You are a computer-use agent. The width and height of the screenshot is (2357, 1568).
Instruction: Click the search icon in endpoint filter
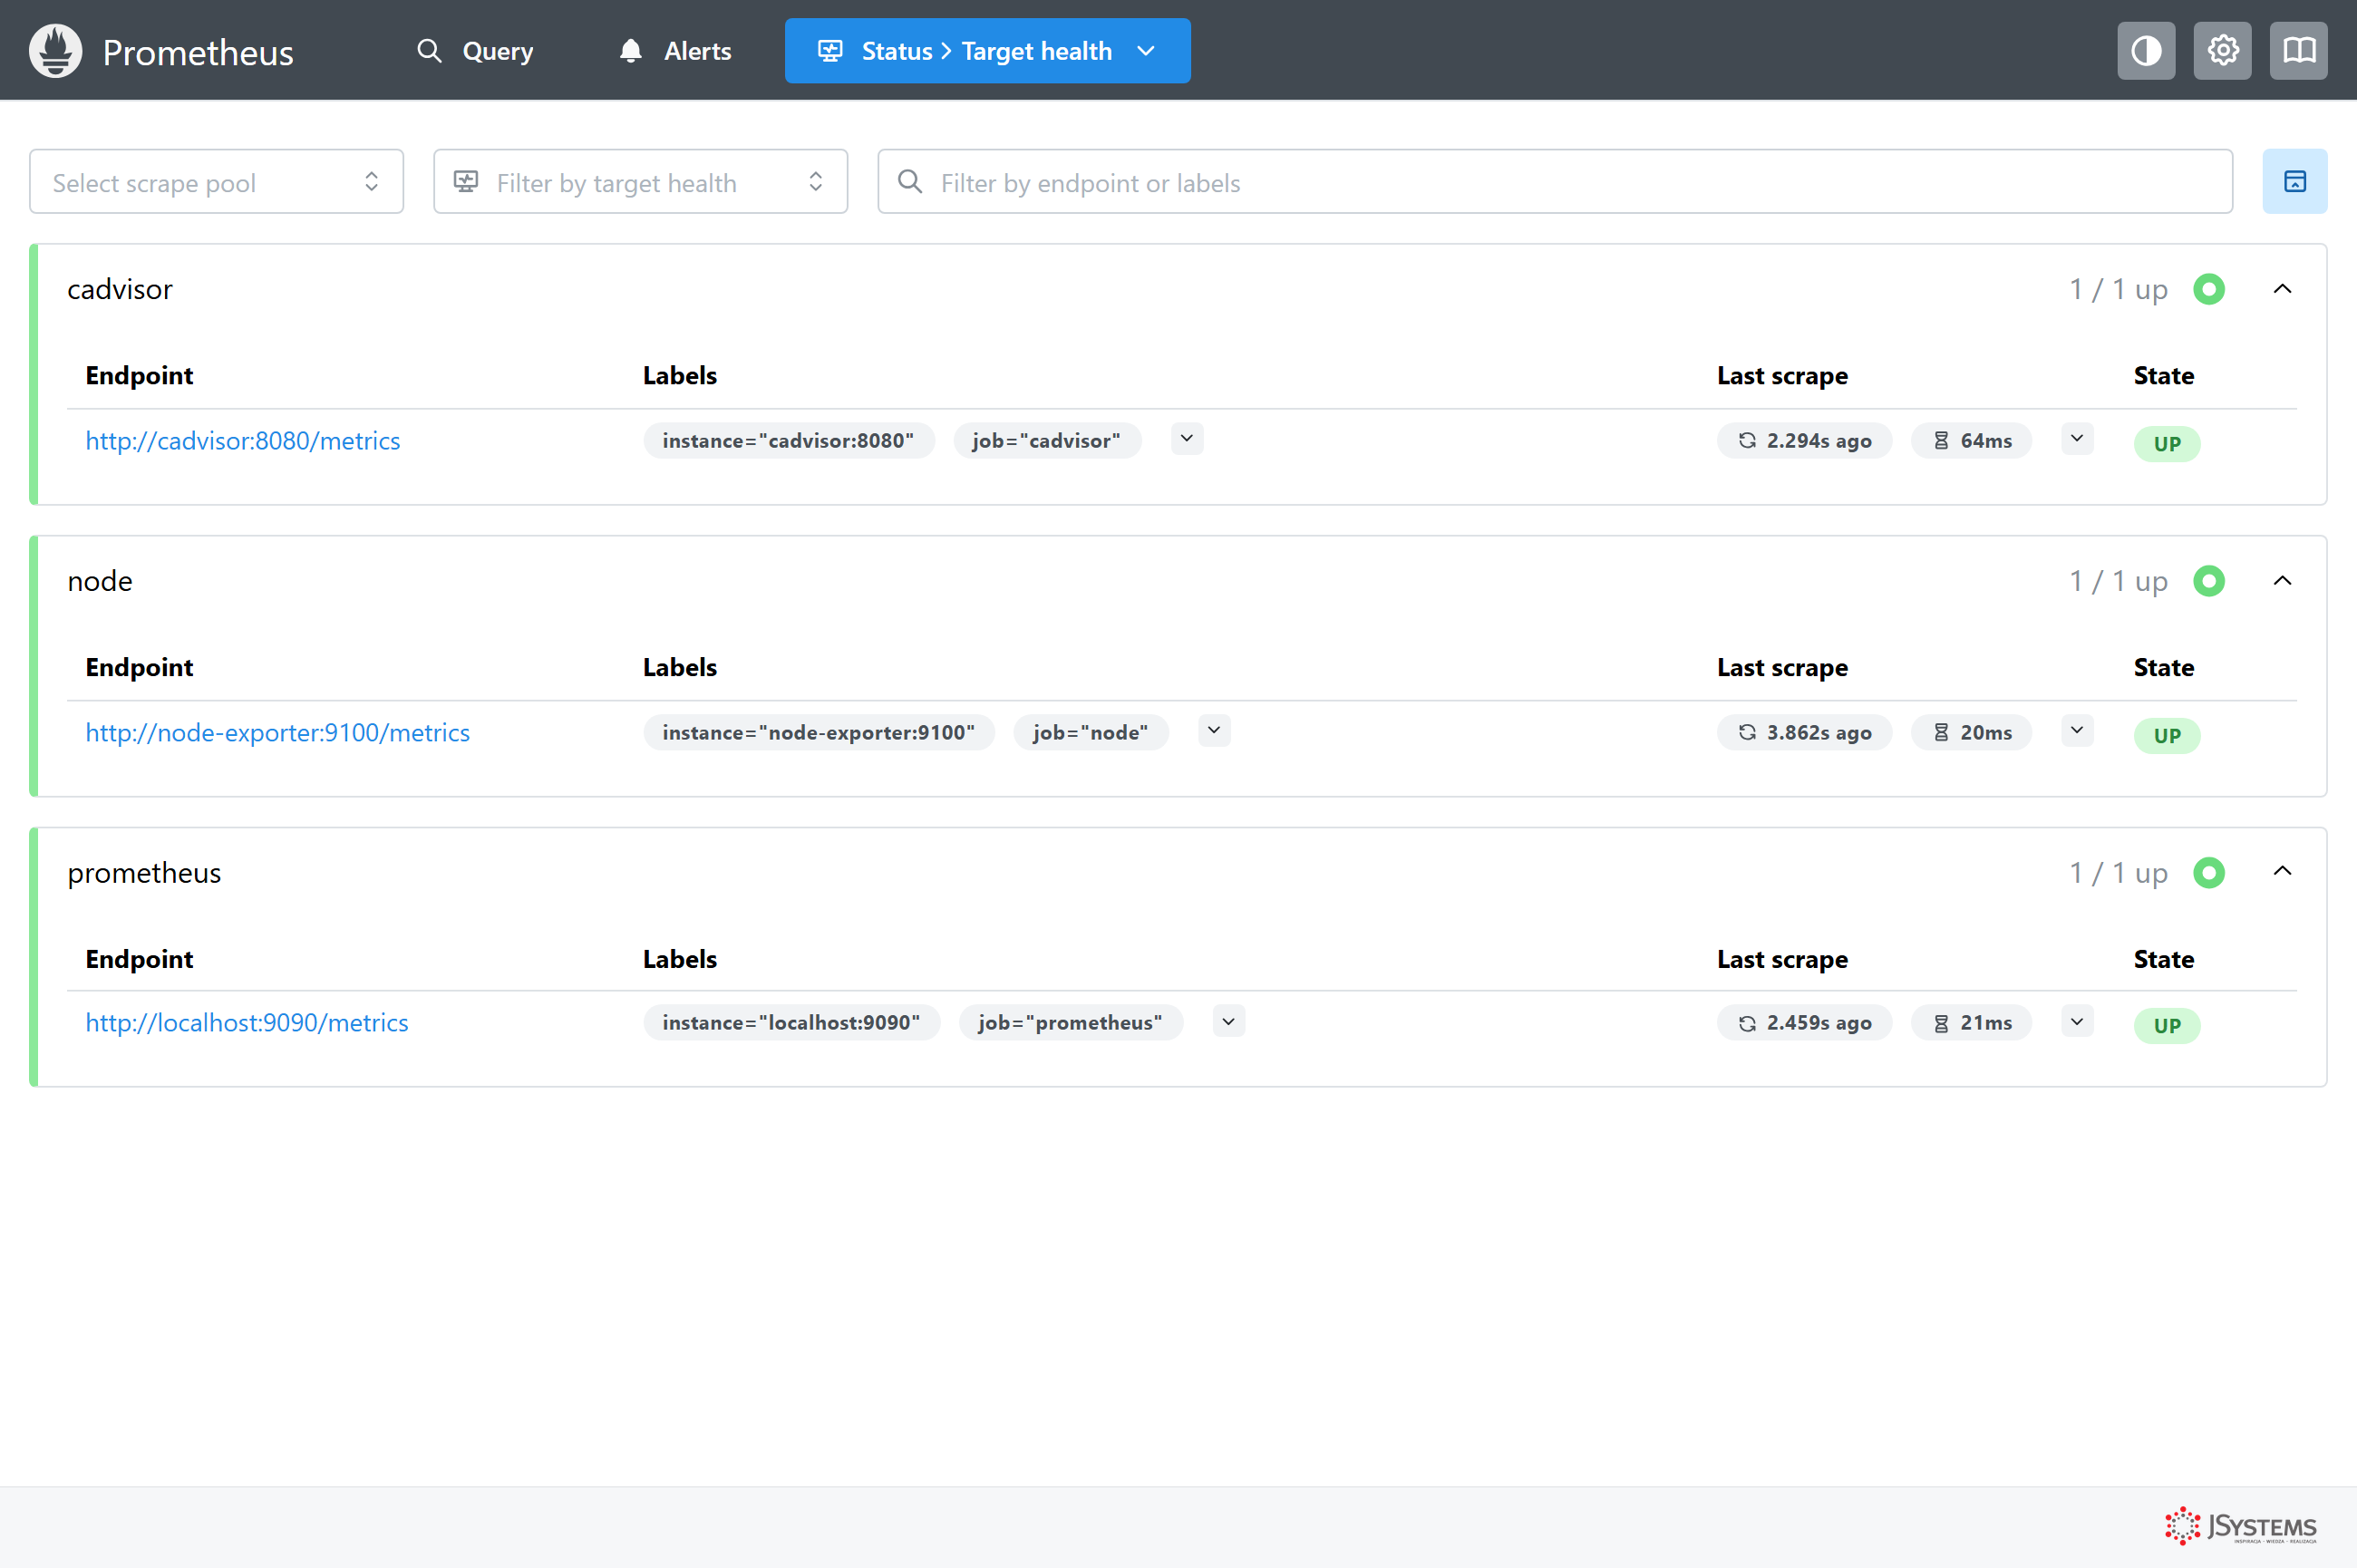pos(909,181)
